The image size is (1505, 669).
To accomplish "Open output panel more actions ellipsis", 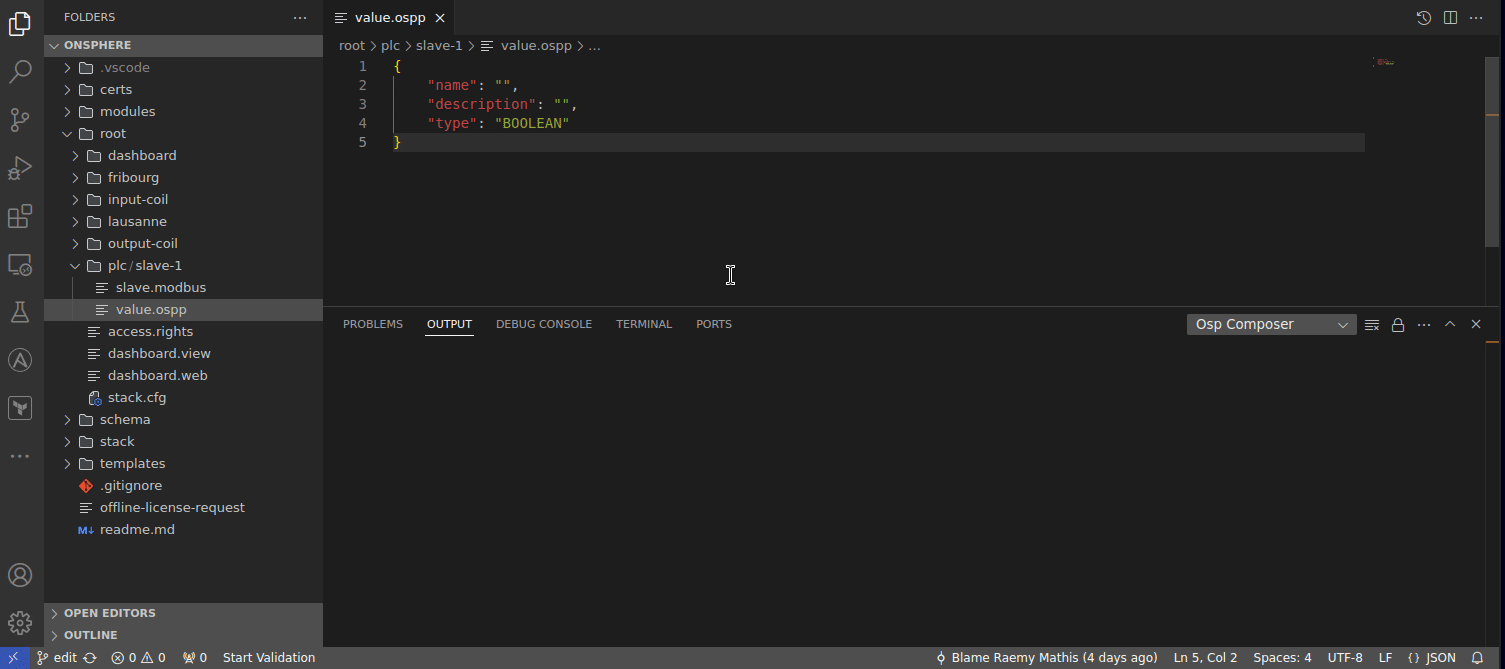I will point(1424,324).
